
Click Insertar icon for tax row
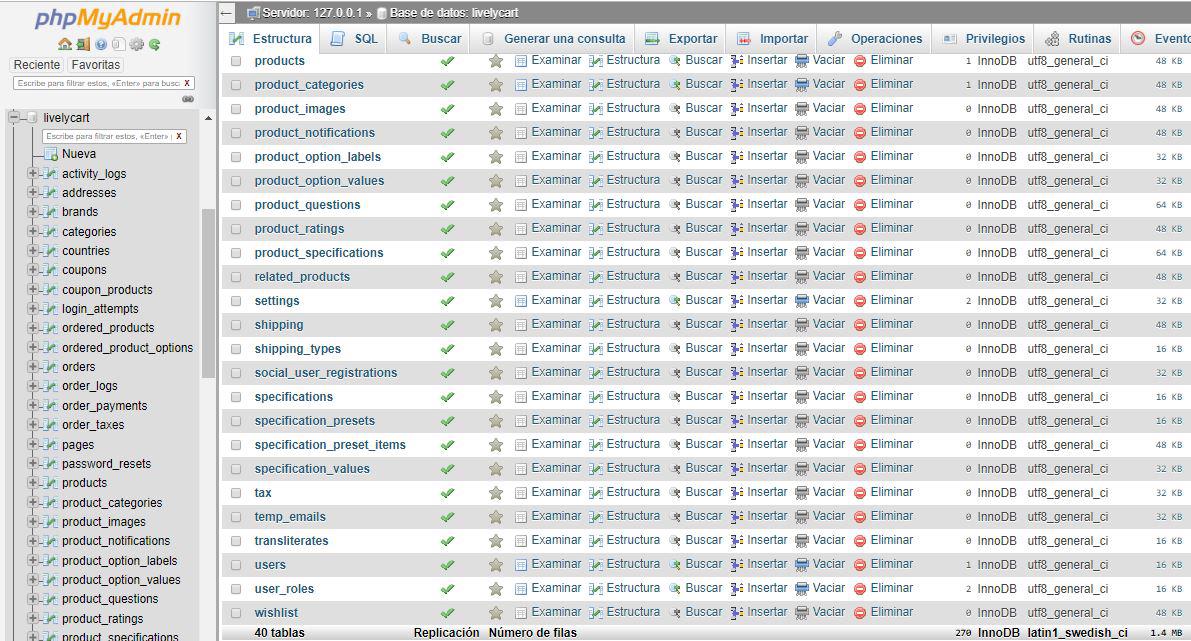tap(737, 493)
